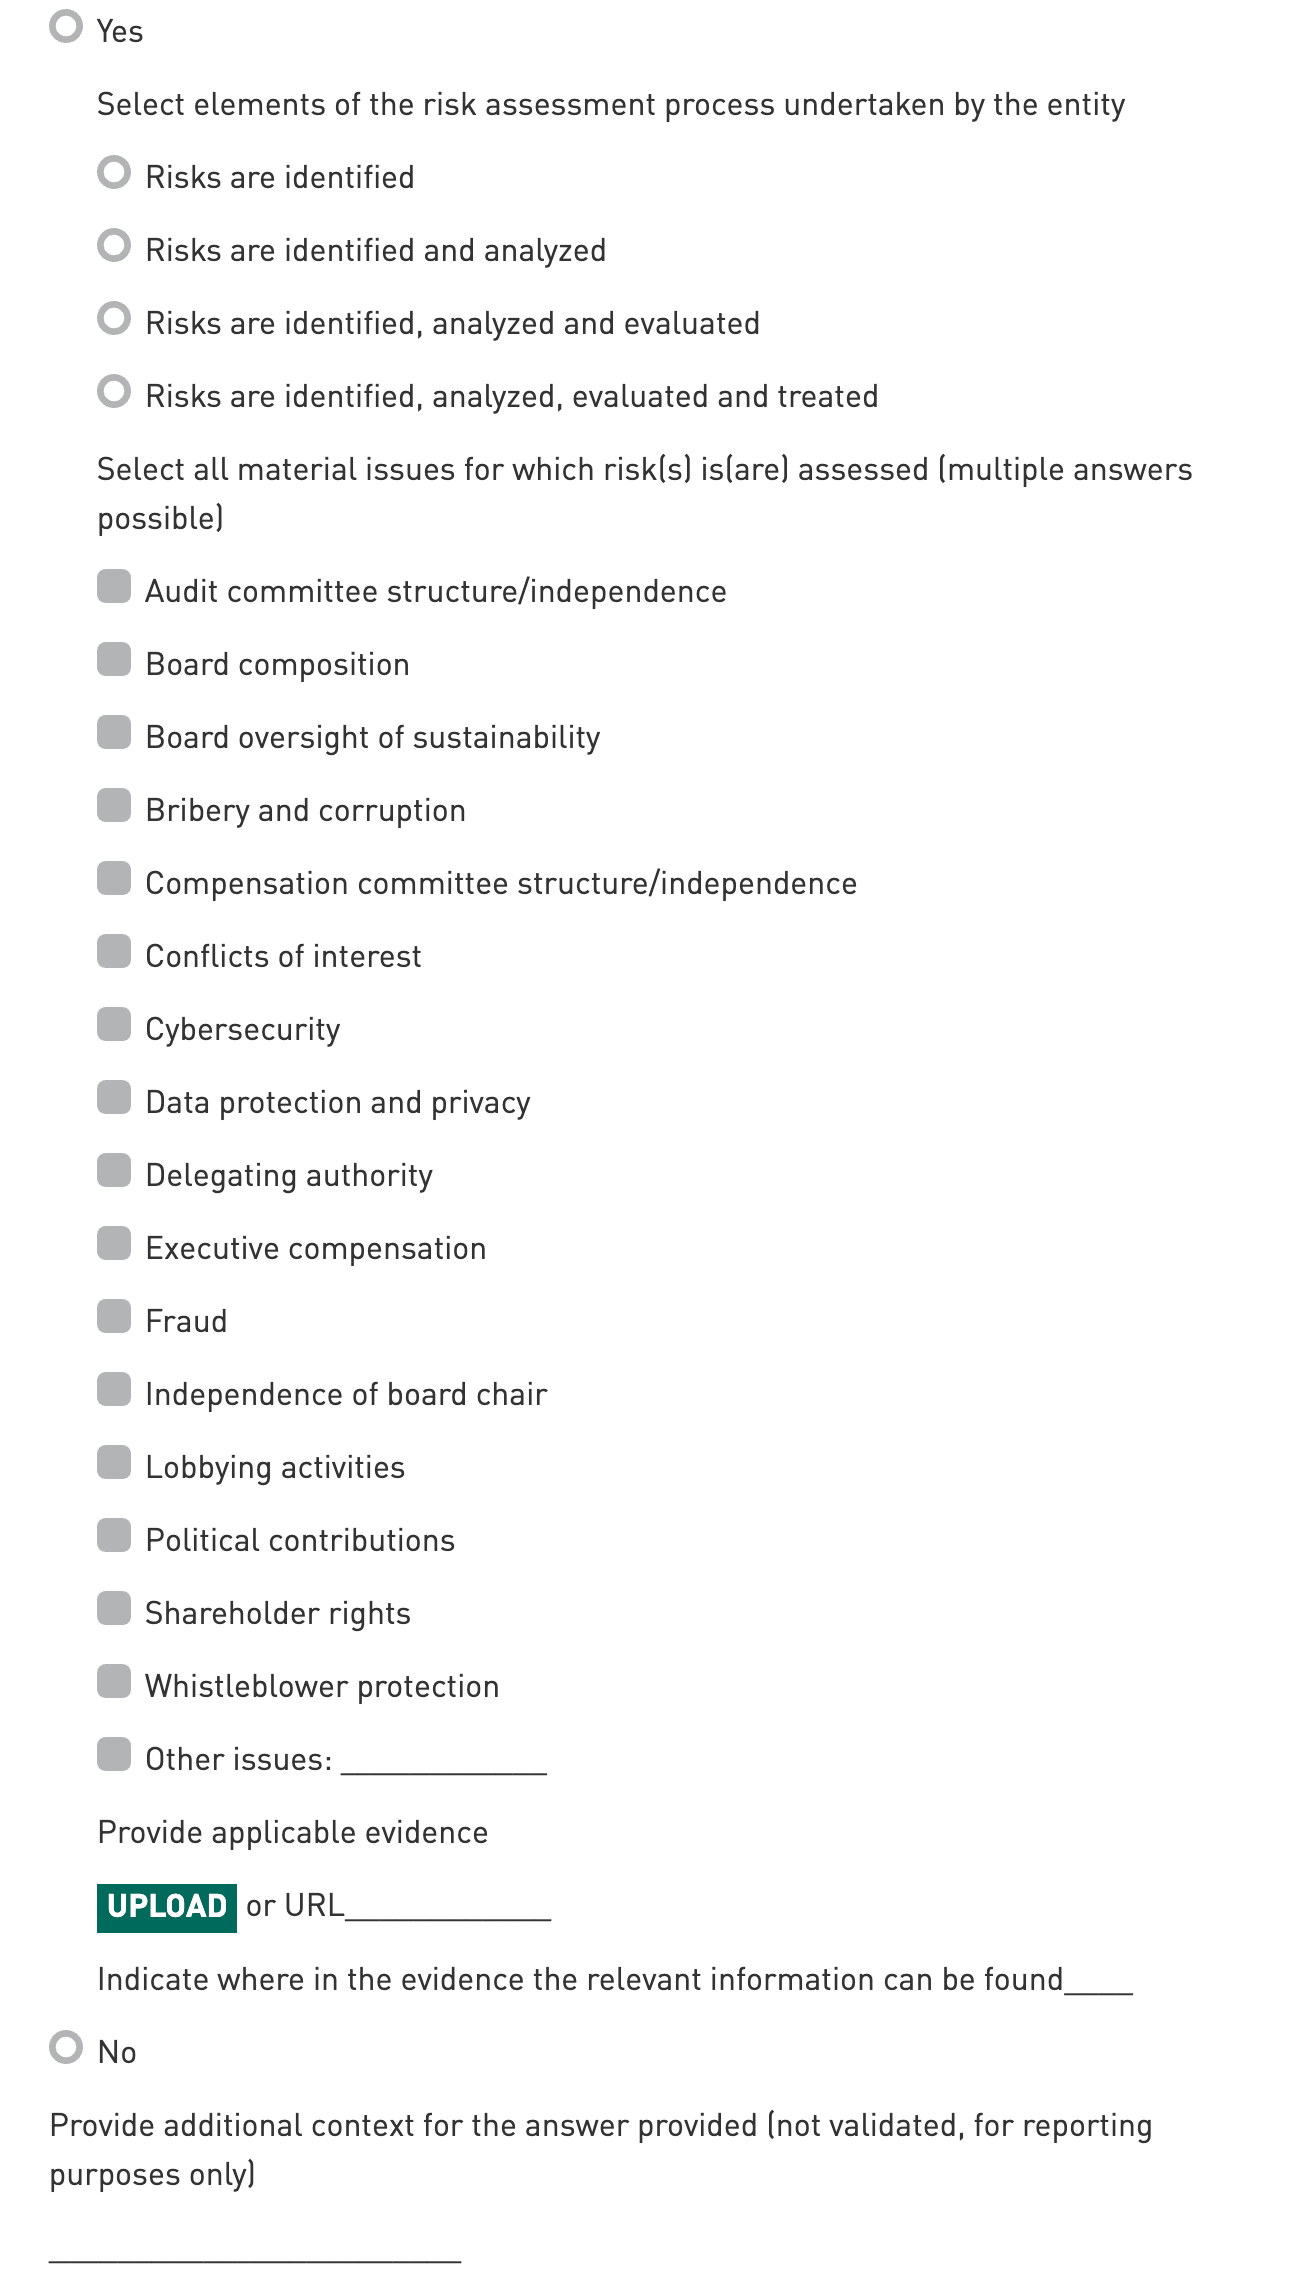Tick the Fraud checkbox
This screenshot has width=1302, height=2288.
click(x=114, y=1317)
